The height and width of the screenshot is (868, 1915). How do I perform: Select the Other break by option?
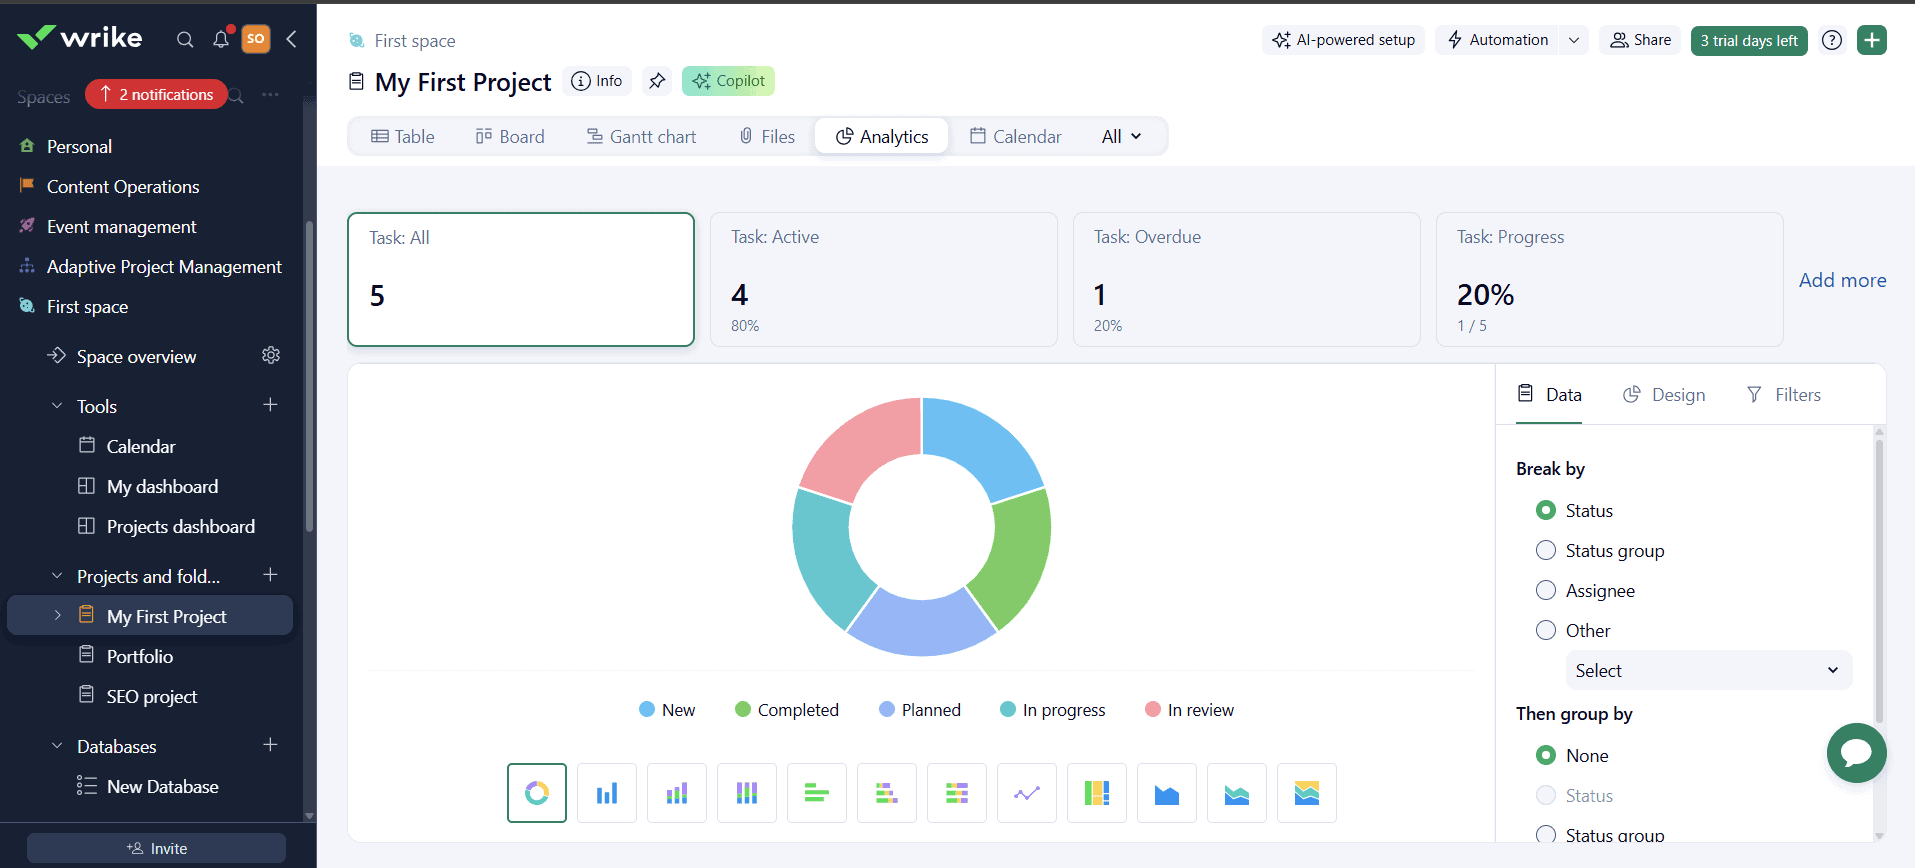[1546, 630]
